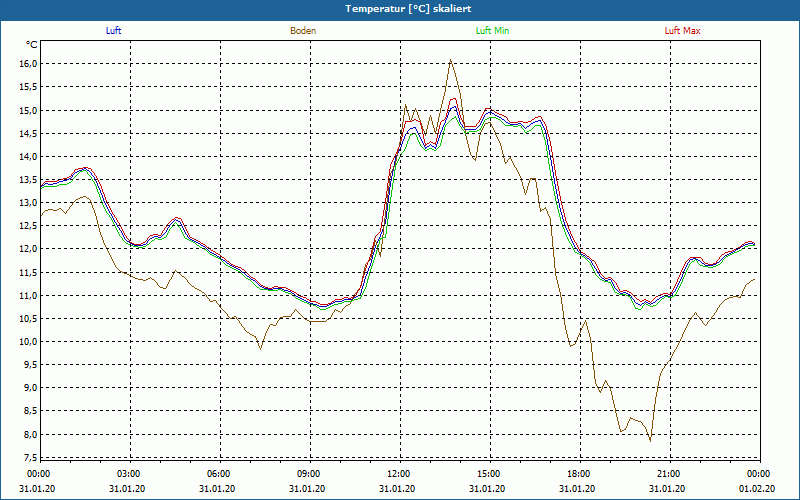
Task: Click the 15,5 y-axis value
Action: (x=28, y=87)
